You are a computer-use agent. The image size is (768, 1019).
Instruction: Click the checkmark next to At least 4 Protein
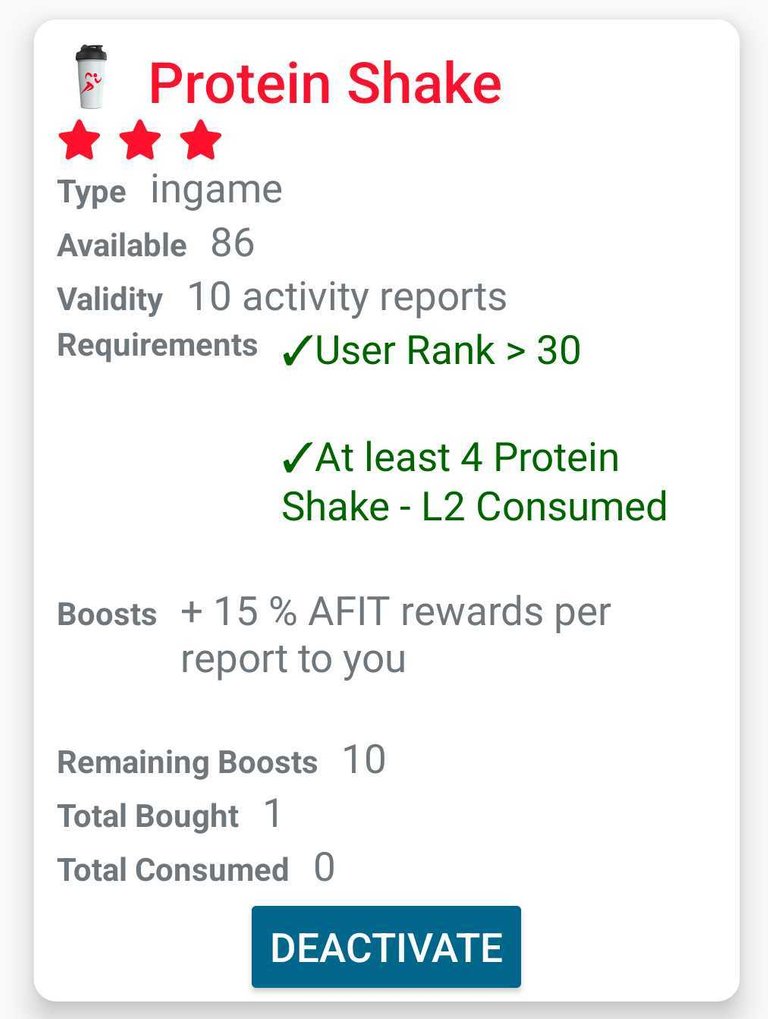pyautogui.click(x=297, y=458)
